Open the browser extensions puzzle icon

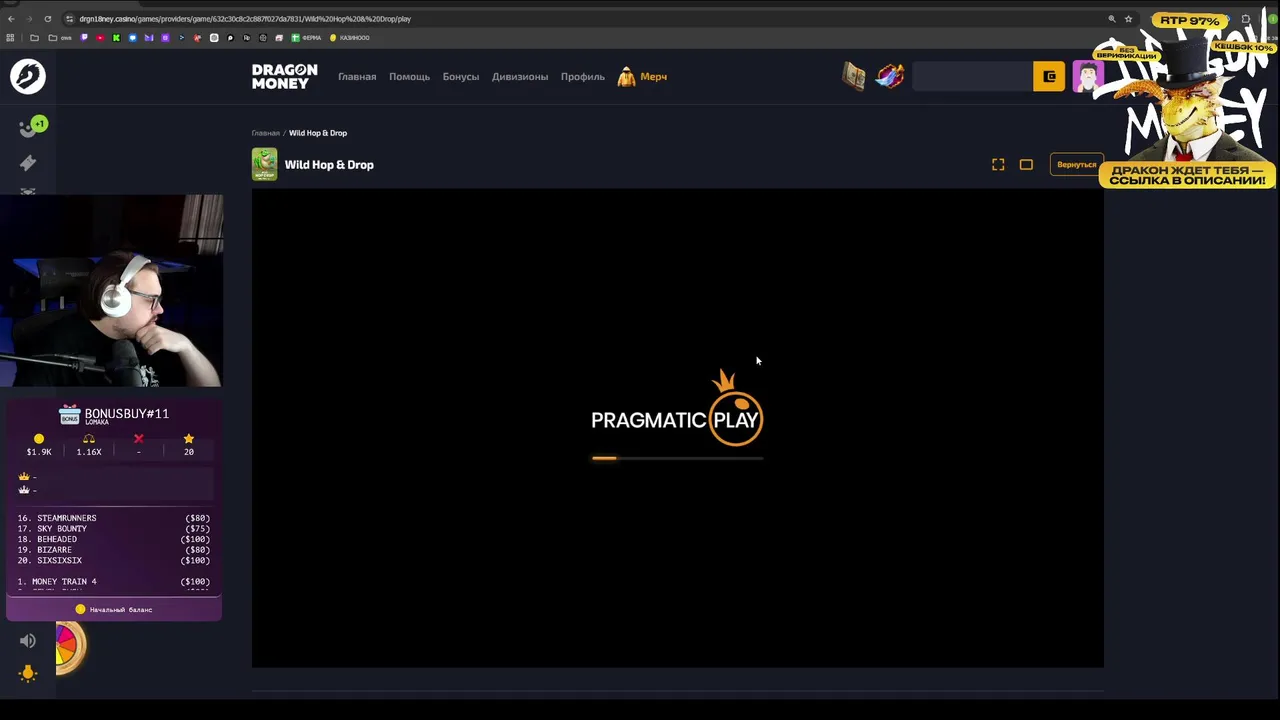(x=1246, y=19)
